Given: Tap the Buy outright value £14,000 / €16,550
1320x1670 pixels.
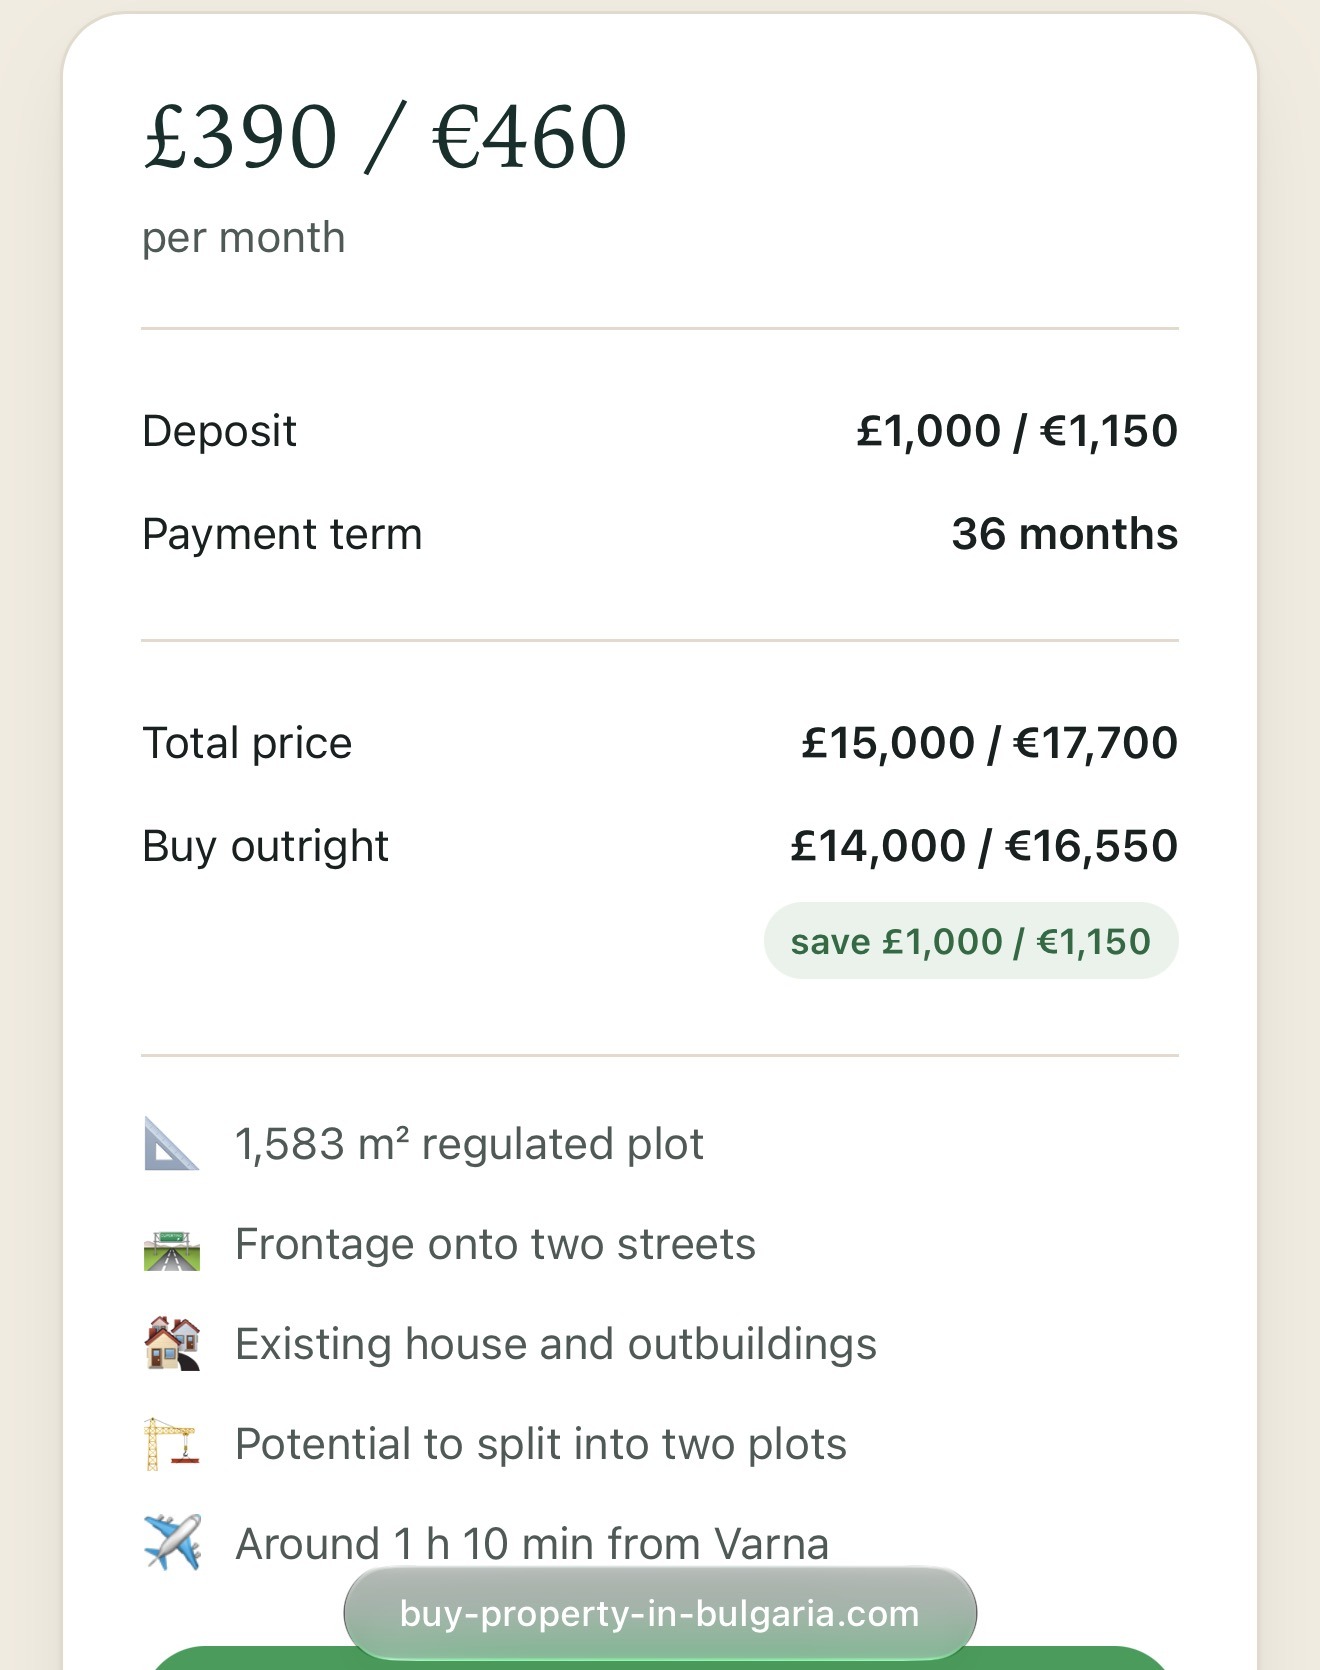Looking at the screenshot, I should [984, 846].
